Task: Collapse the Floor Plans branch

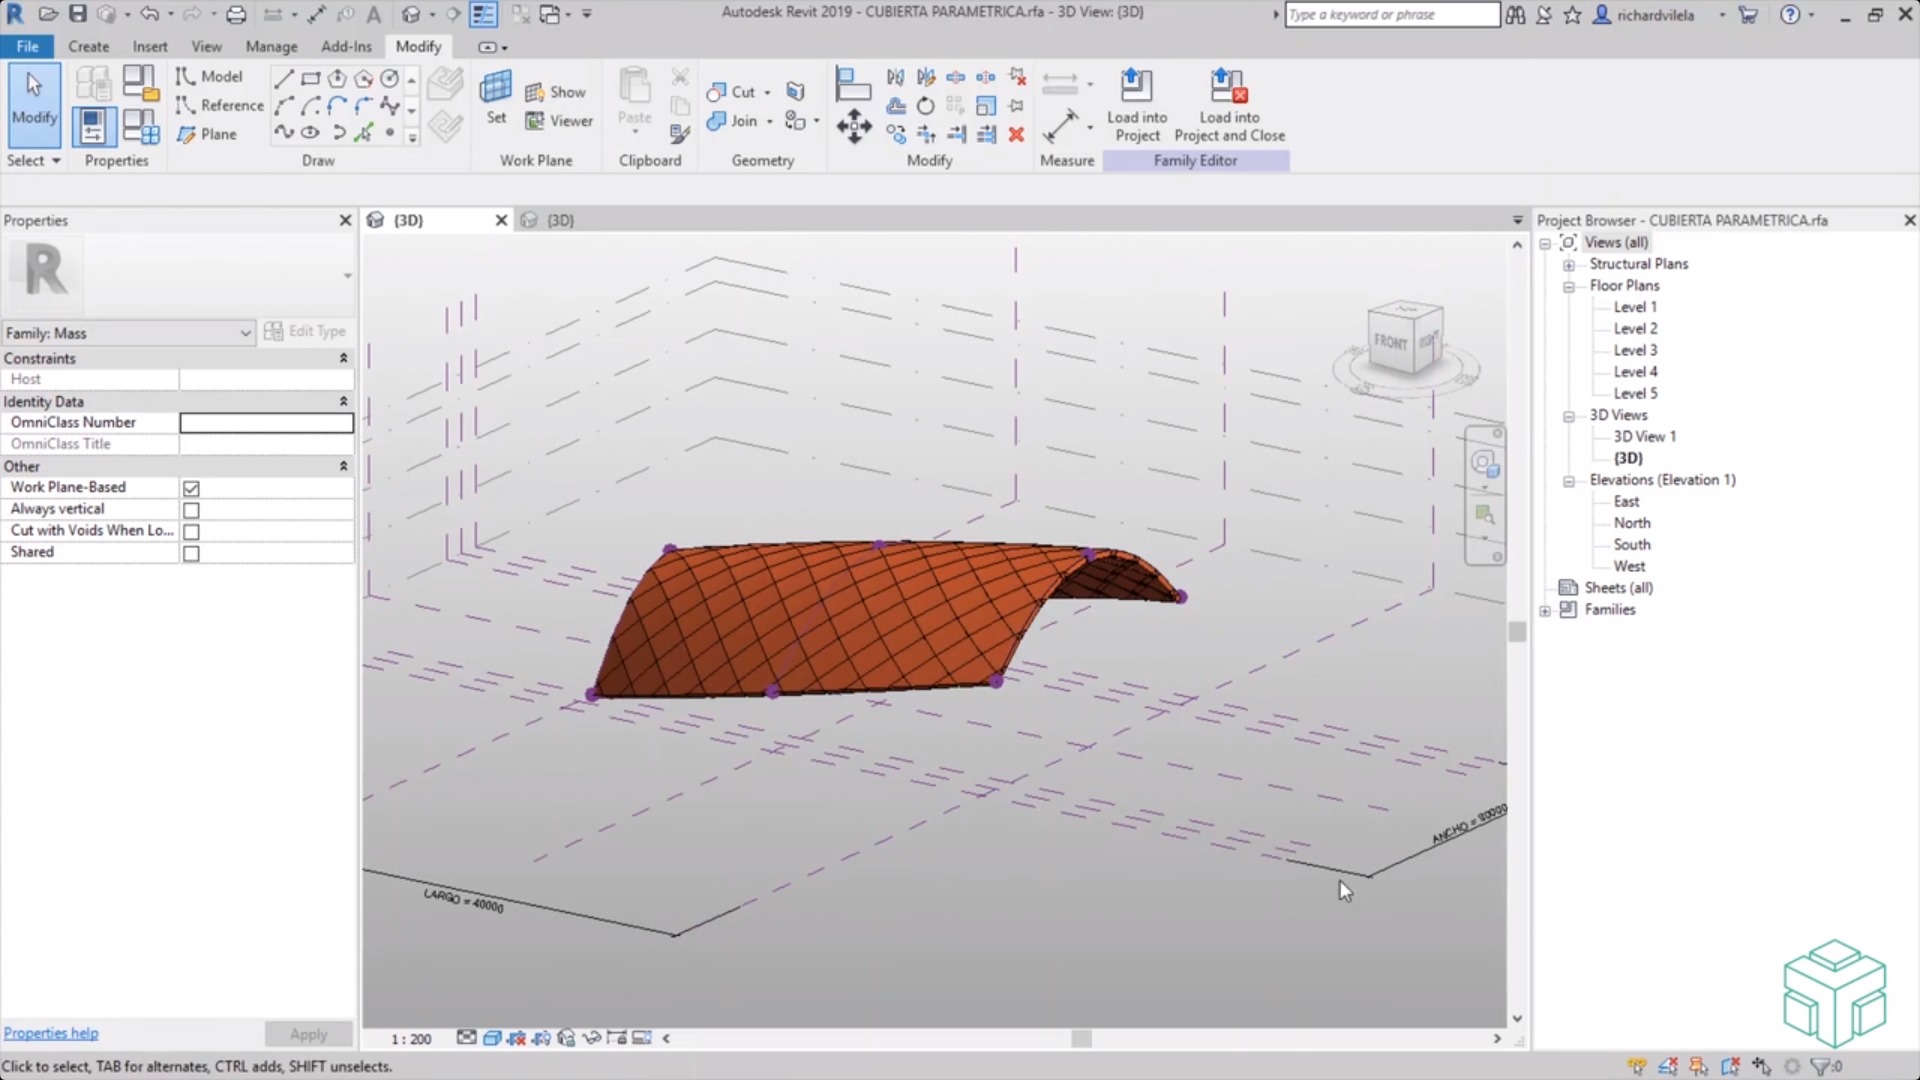Action: [x=1570, y=286]
